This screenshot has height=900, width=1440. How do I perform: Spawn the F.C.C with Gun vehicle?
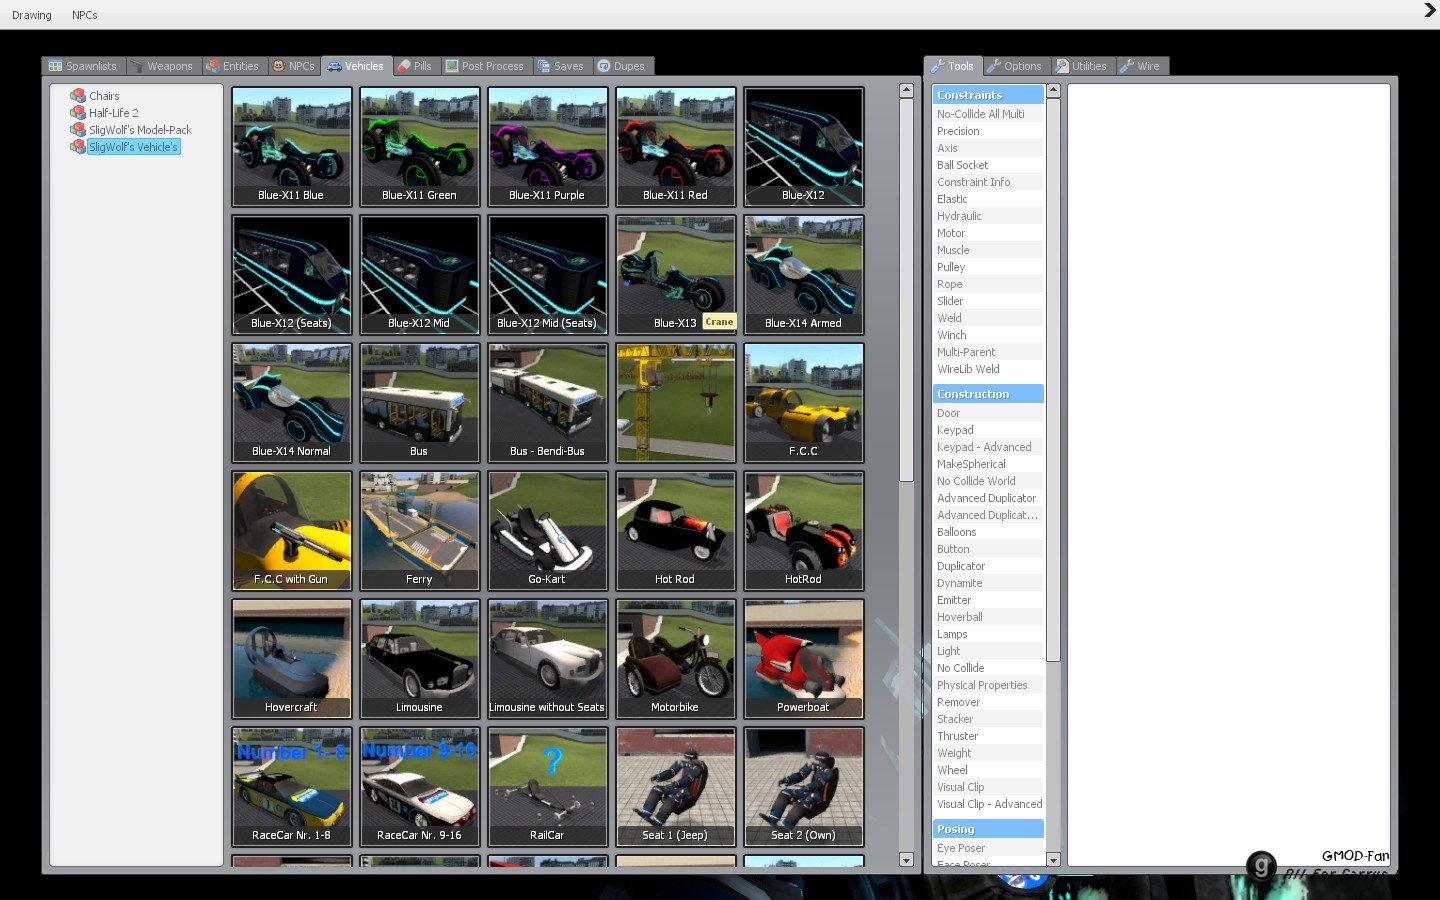point(291,531)
